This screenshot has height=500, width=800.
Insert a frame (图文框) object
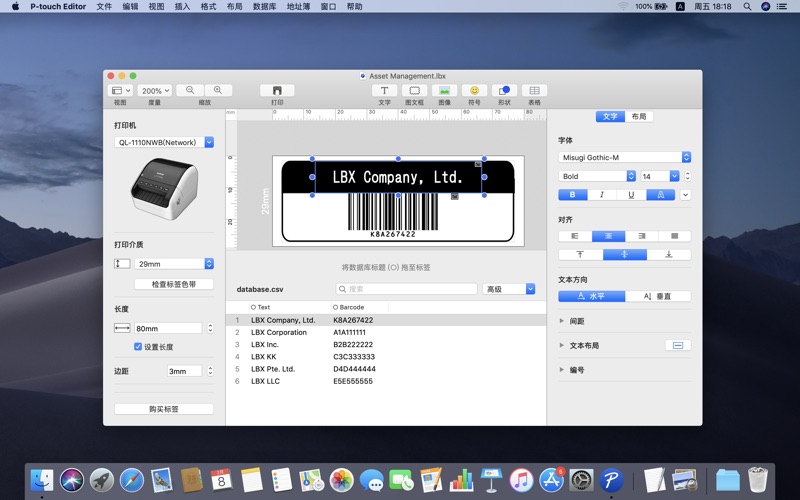[414, 90]
